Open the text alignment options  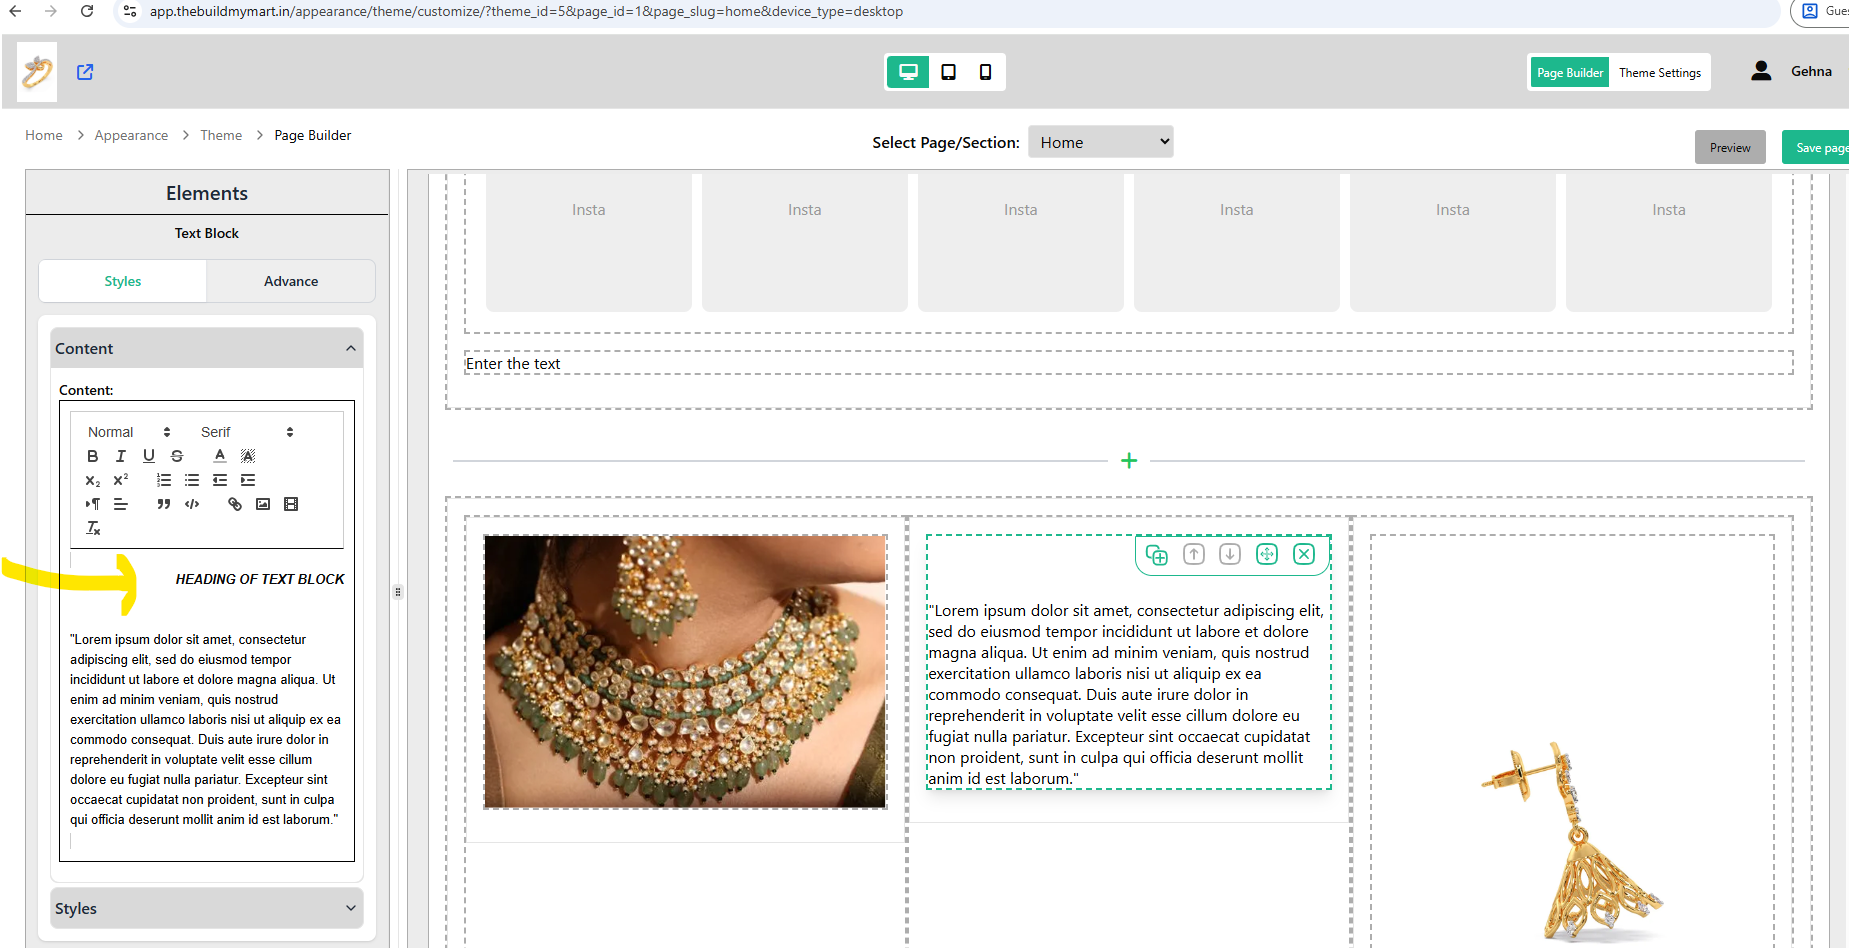click(121, 504)
